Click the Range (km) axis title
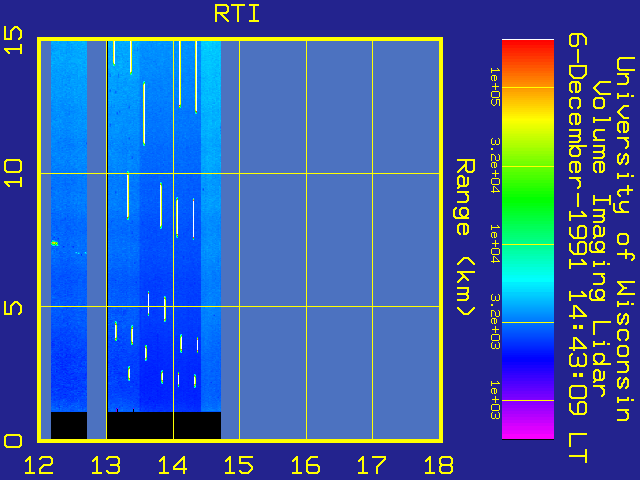The image size is (640, 480). (x=465, y=238)
